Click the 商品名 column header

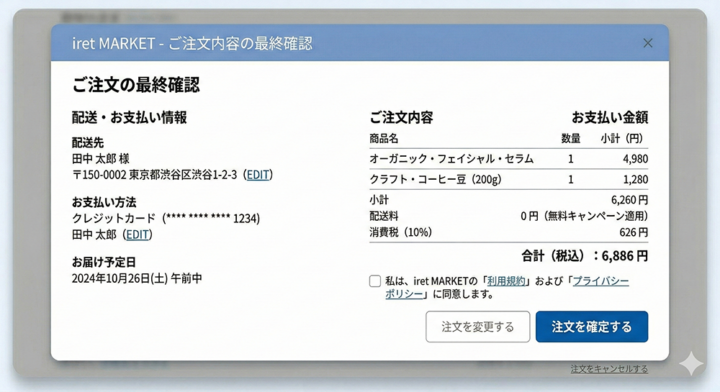[x=384, y=139]
